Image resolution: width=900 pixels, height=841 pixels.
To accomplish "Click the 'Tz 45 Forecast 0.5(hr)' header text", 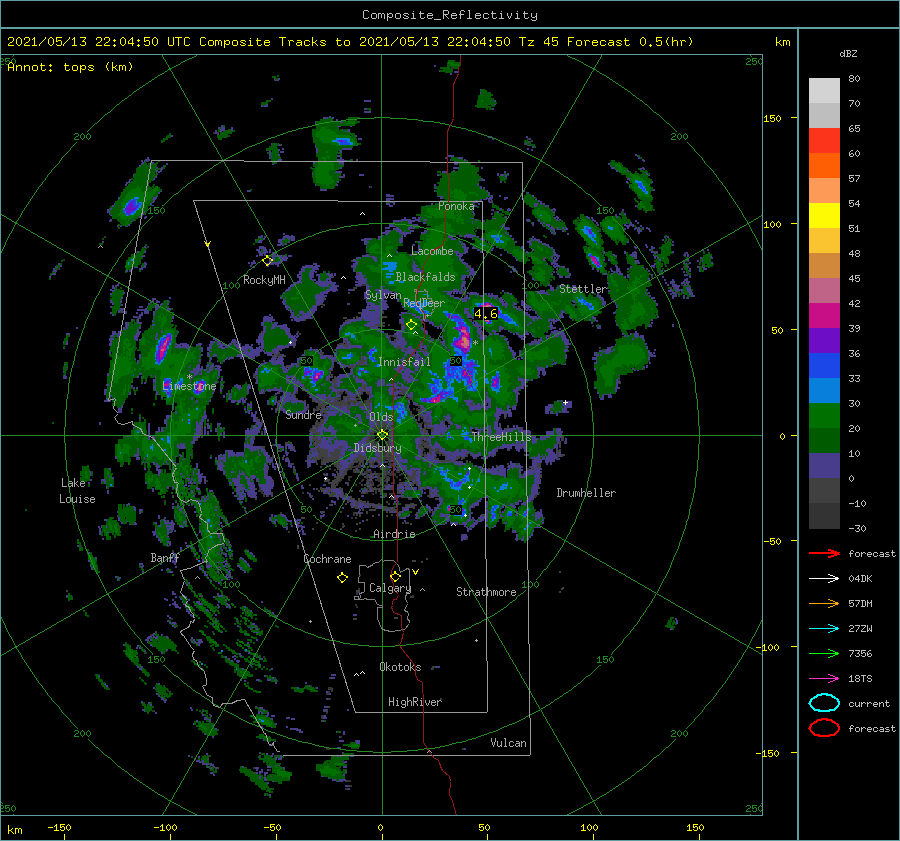I will point(606,42).
